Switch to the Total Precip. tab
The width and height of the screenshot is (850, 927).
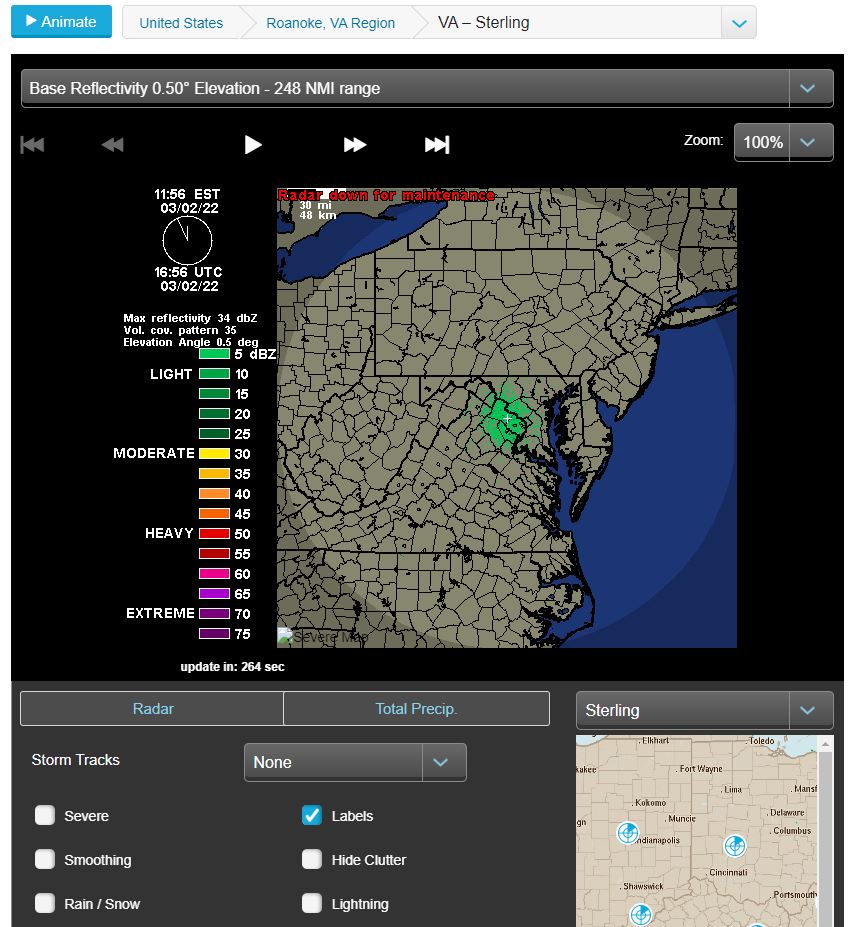(416, 708)
